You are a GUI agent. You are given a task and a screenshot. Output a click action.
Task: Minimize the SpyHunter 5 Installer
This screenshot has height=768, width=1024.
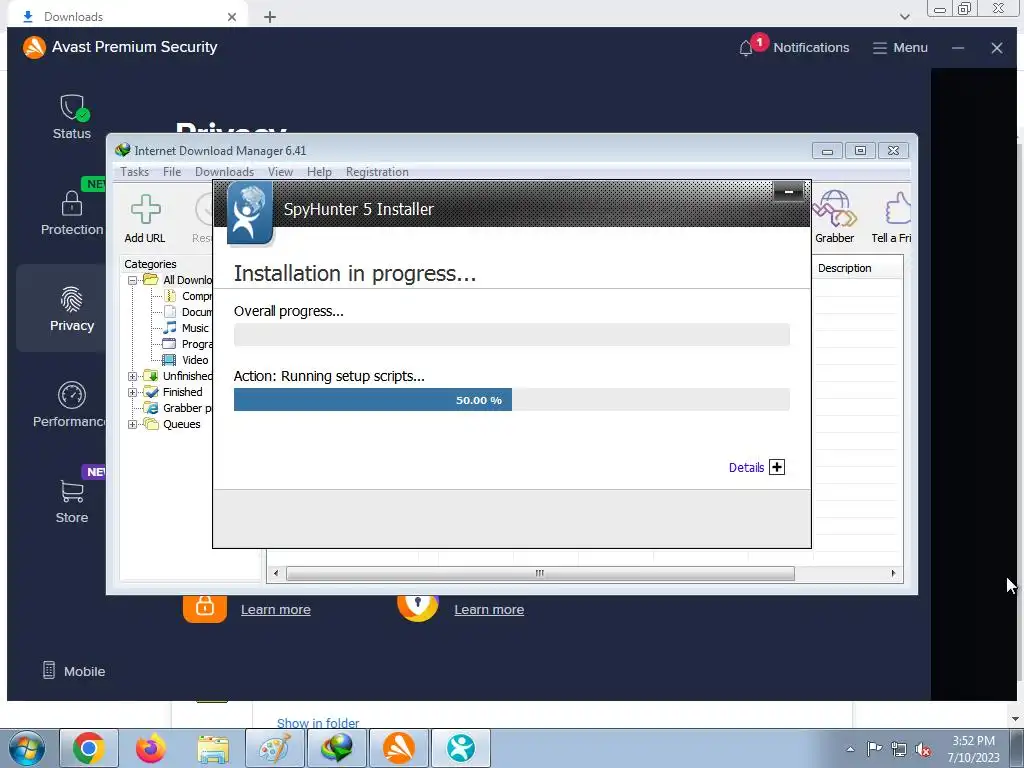(x=789, y=192)
